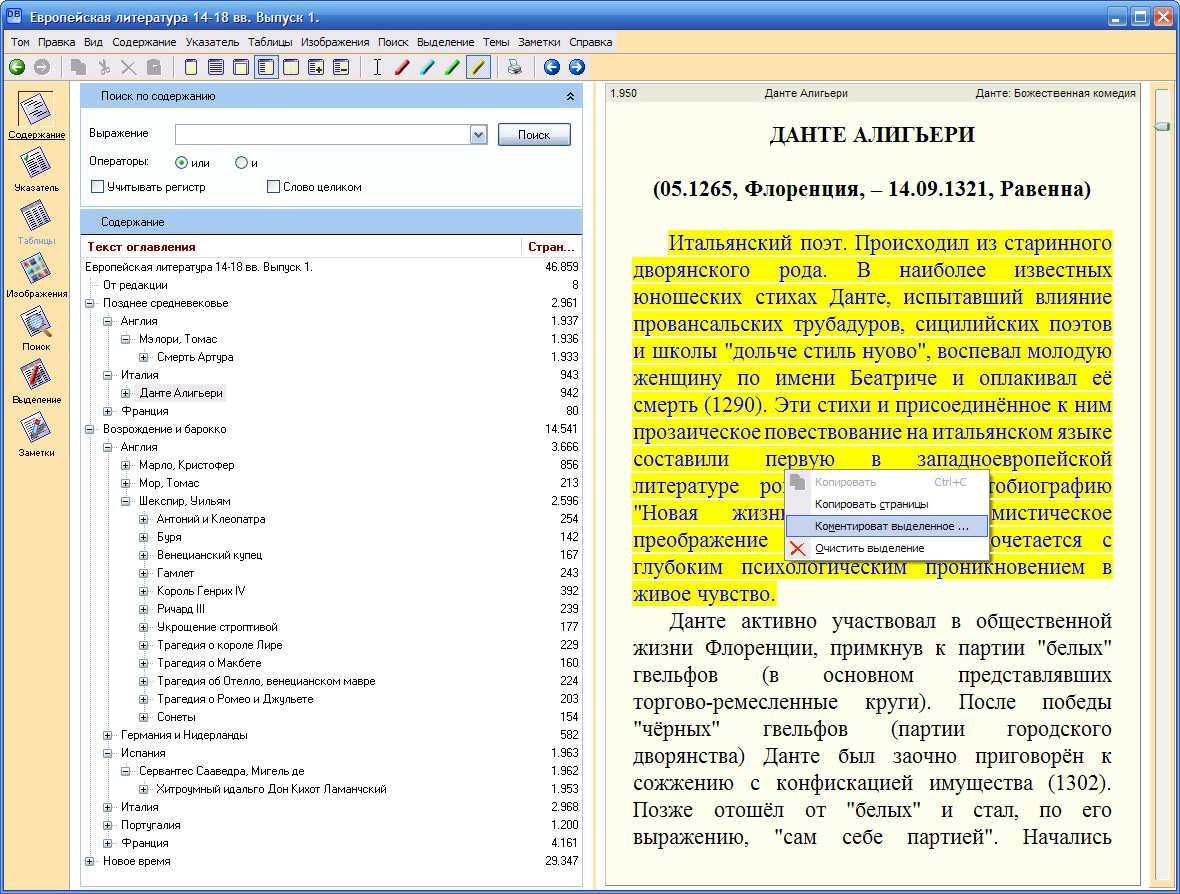Click the Cut scissors icon
The width and height of the screenshot is (1180, 894).
(x=104, y=68)
